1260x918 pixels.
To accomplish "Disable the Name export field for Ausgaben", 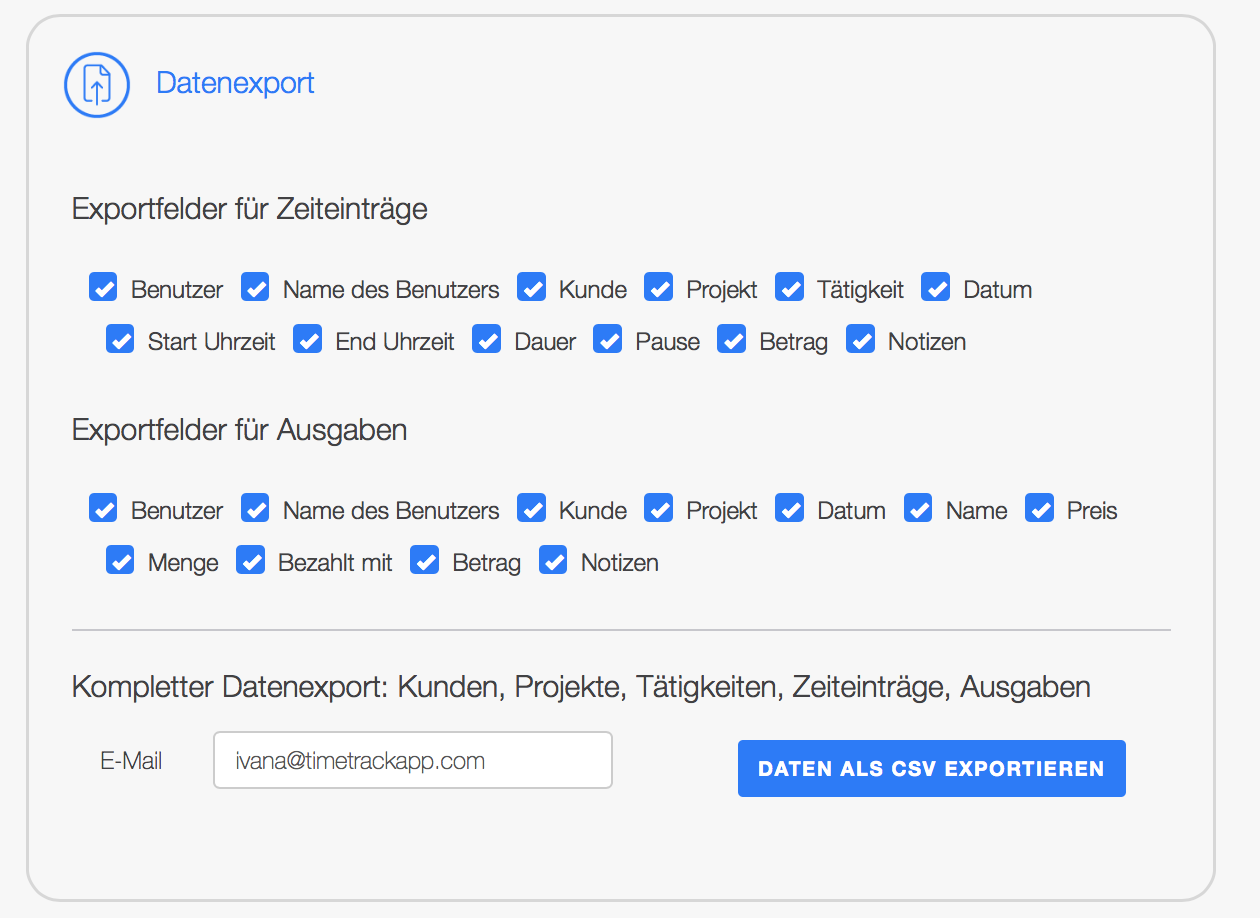I will pyautogui.click(x=919, y=508).
